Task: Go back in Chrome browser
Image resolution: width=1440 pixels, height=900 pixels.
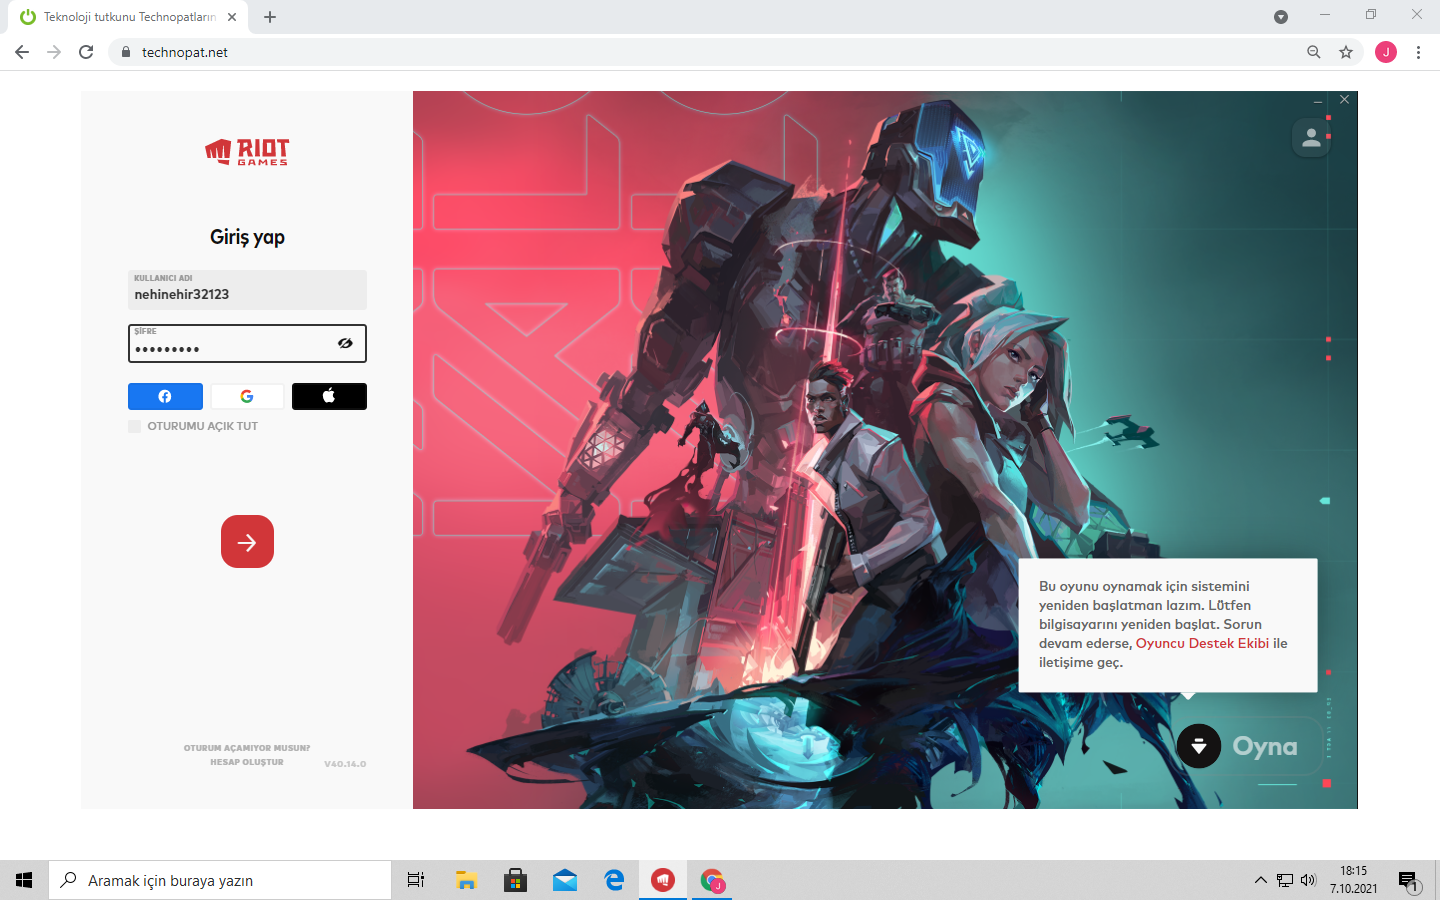Action: click(x=22, y=52)
